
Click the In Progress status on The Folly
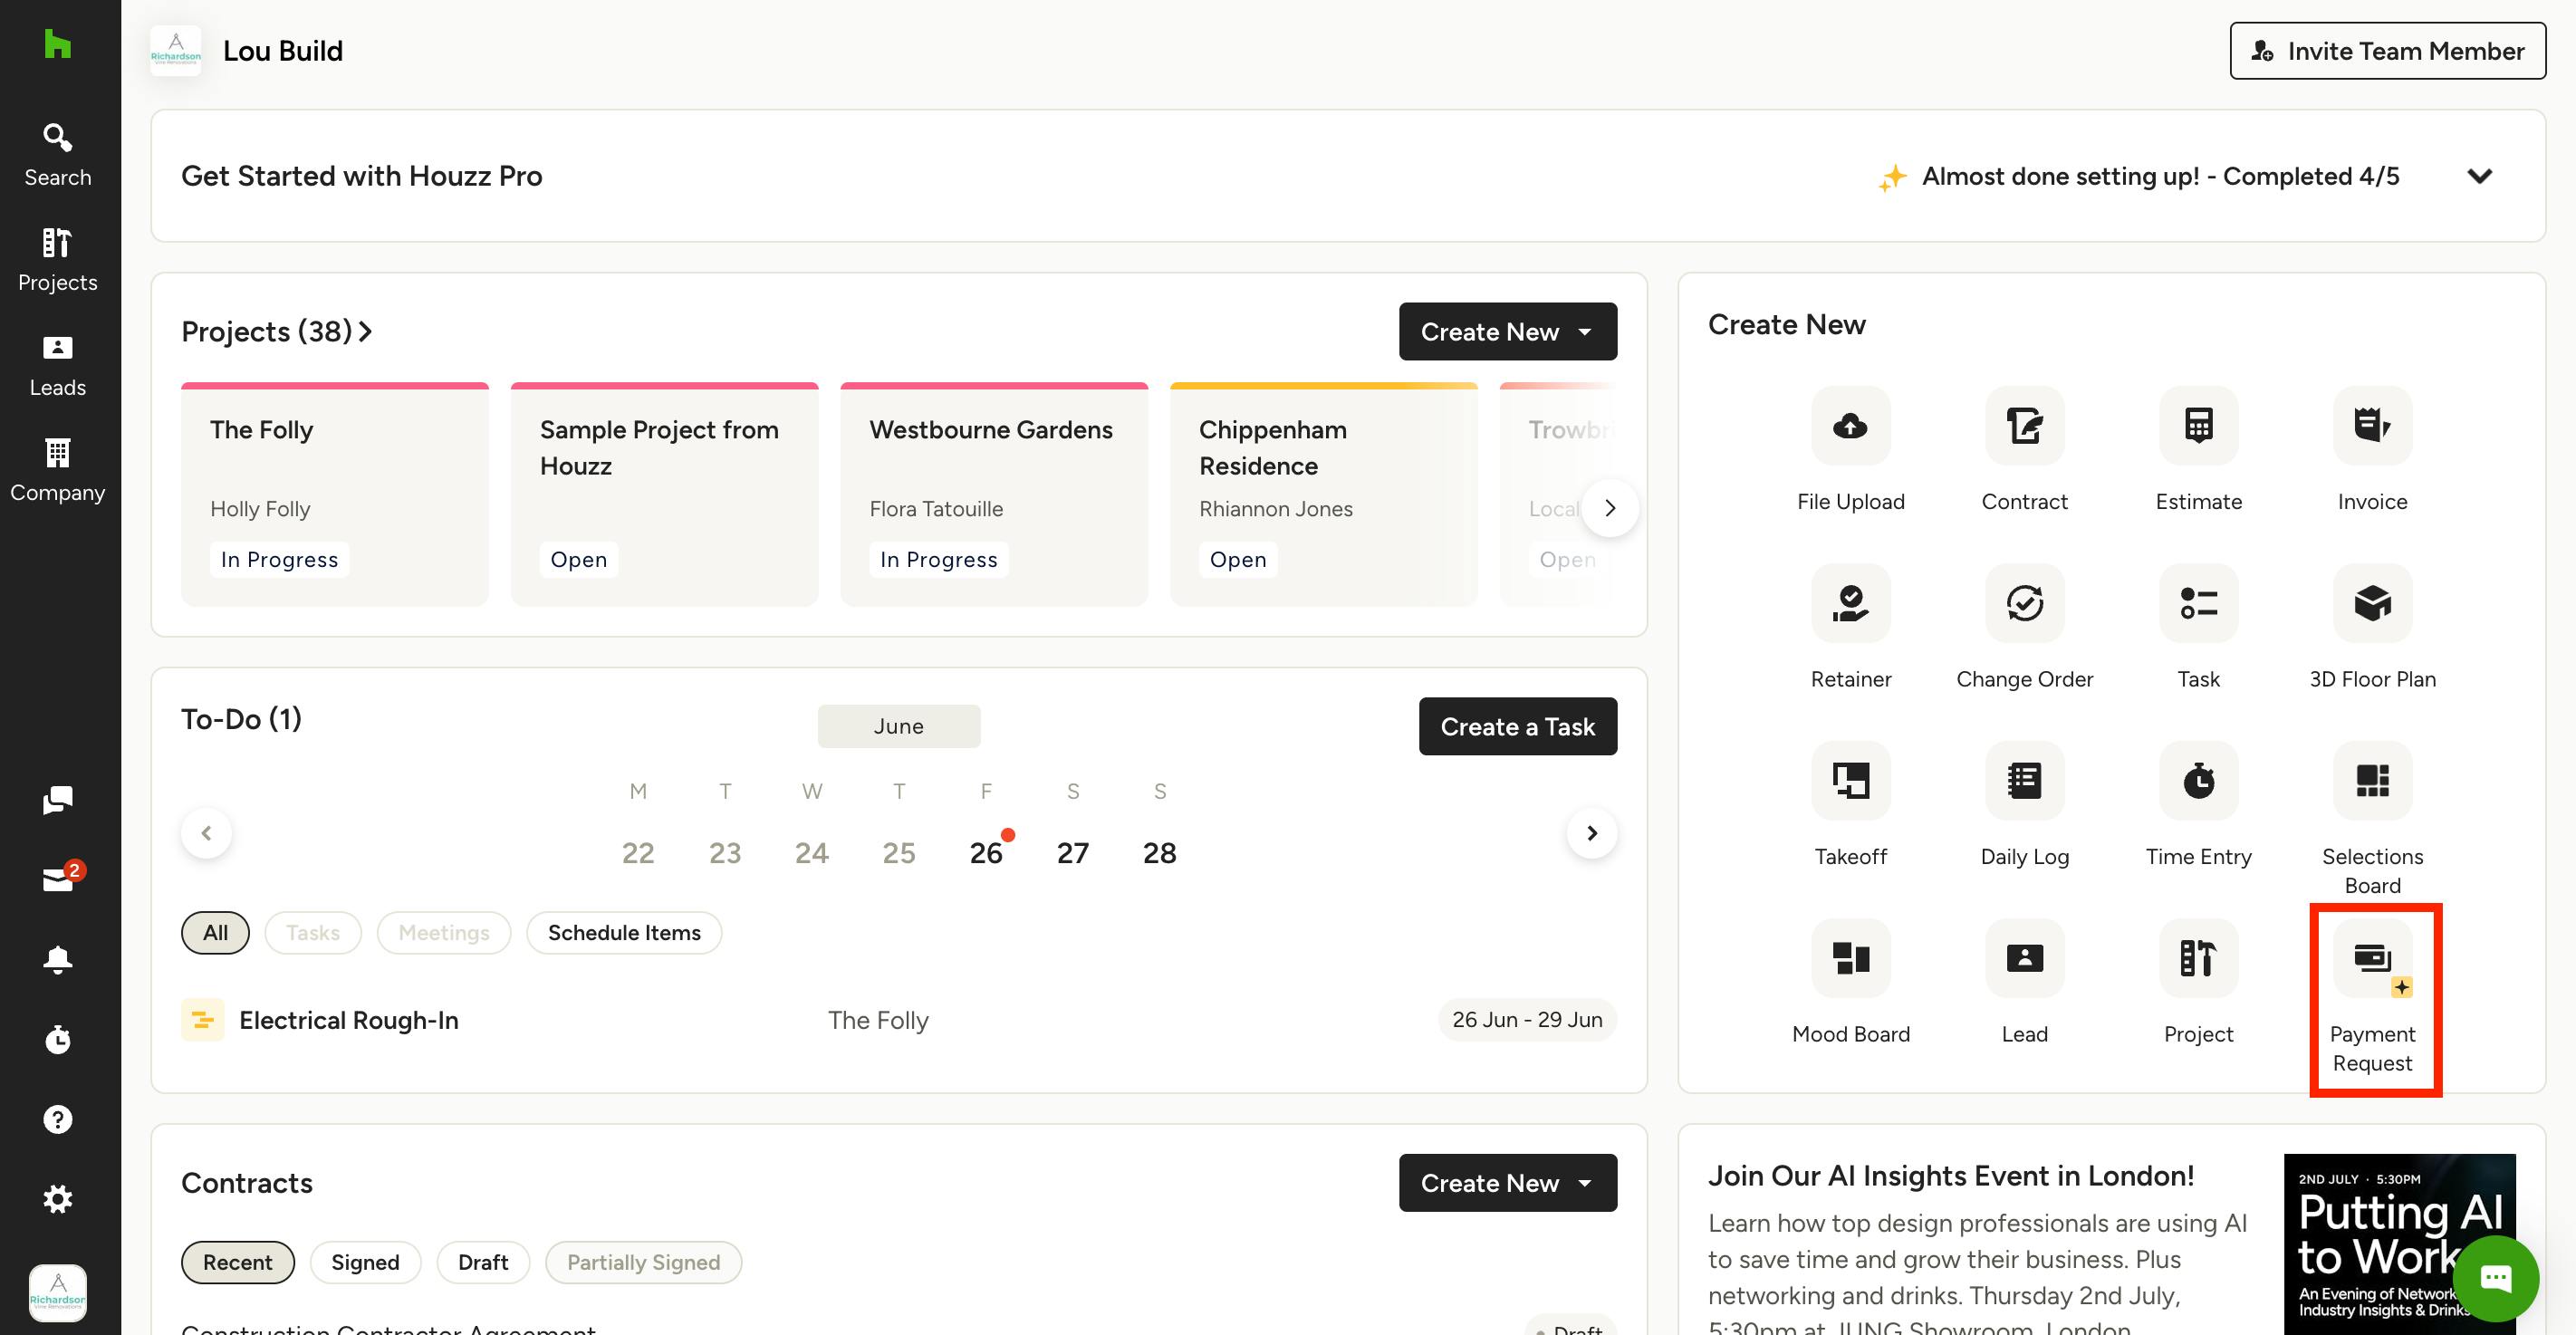pyautogui.click(x=279, y=559)
